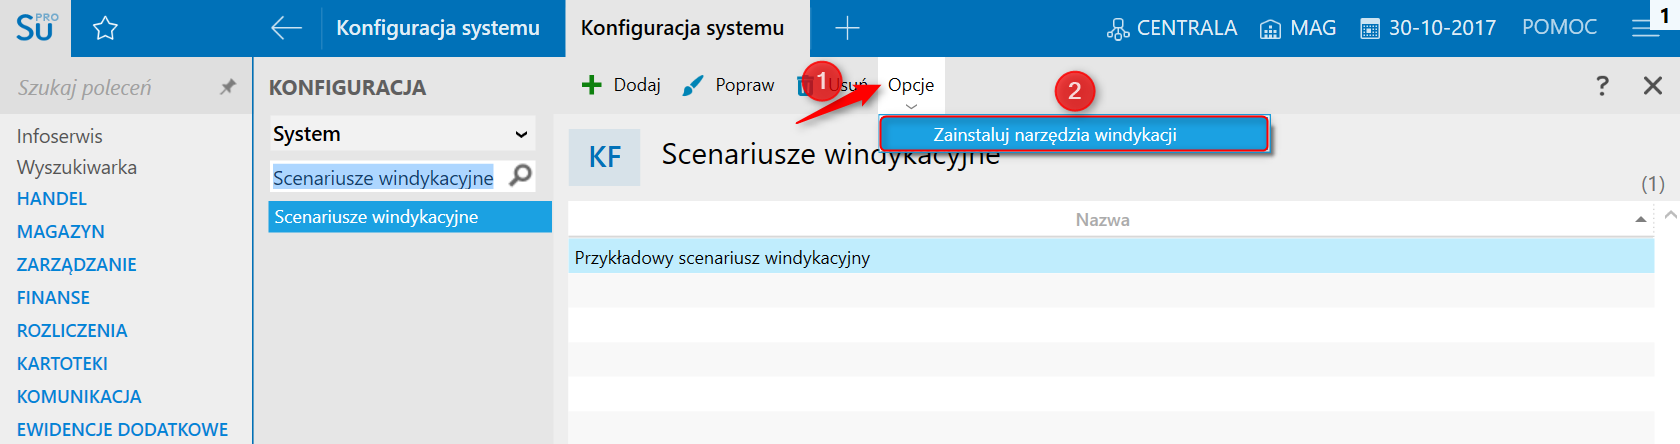Add a new tab with plus icon
This screenshot has width=1680, height=444.
point(847,28)
